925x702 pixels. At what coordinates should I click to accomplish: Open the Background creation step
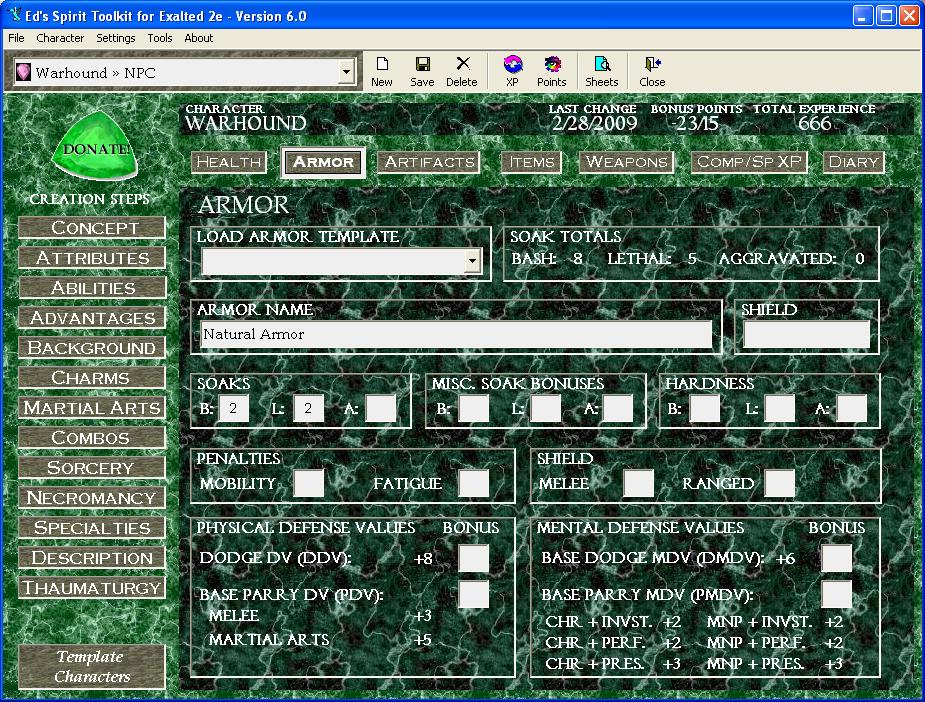click(x=92, y=348)
